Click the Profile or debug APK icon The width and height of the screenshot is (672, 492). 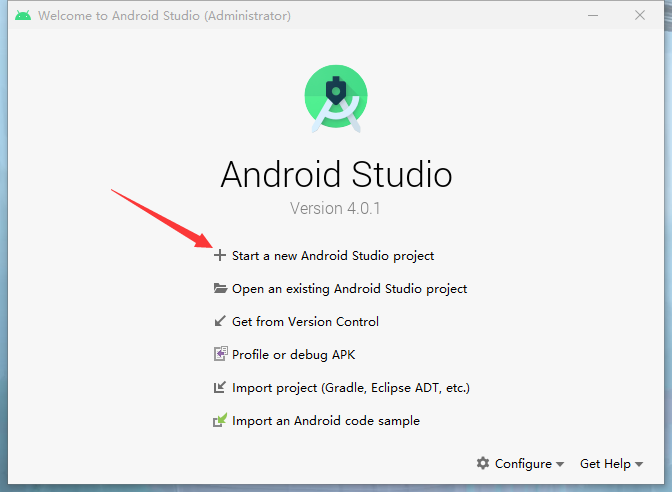point(220,354)
